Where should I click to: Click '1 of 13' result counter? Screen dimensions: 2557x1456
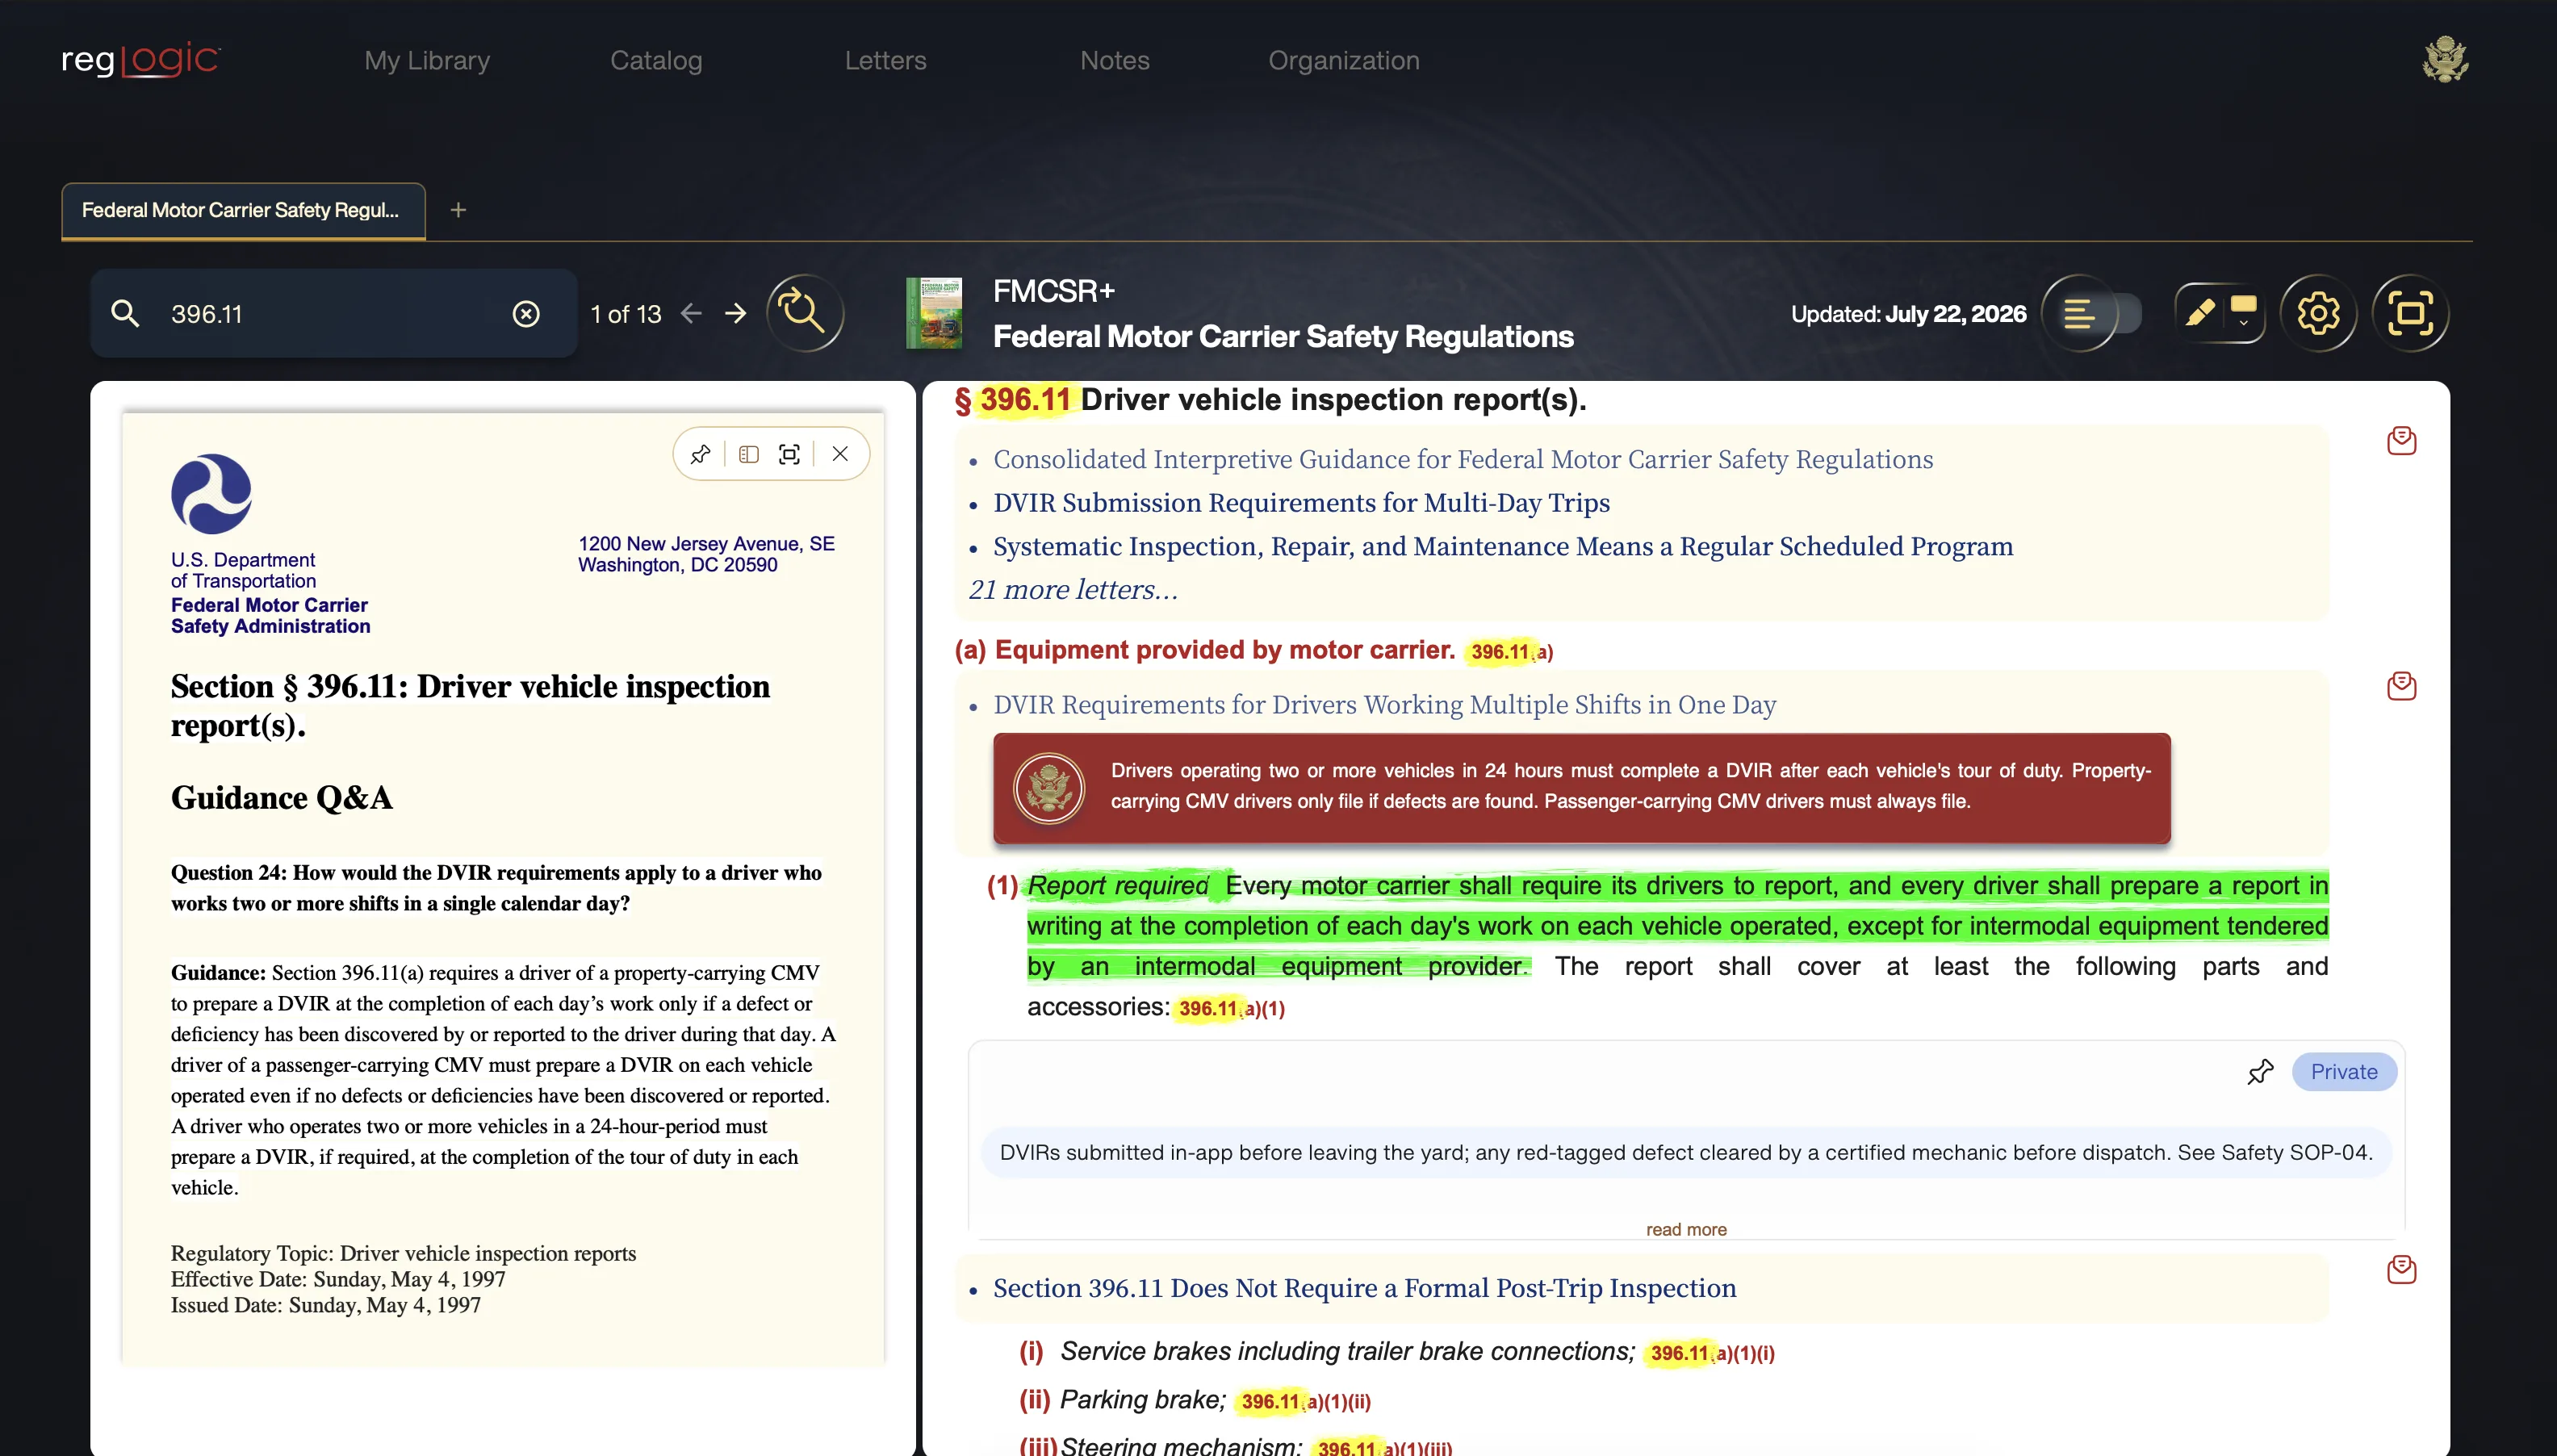pos(626,314)
